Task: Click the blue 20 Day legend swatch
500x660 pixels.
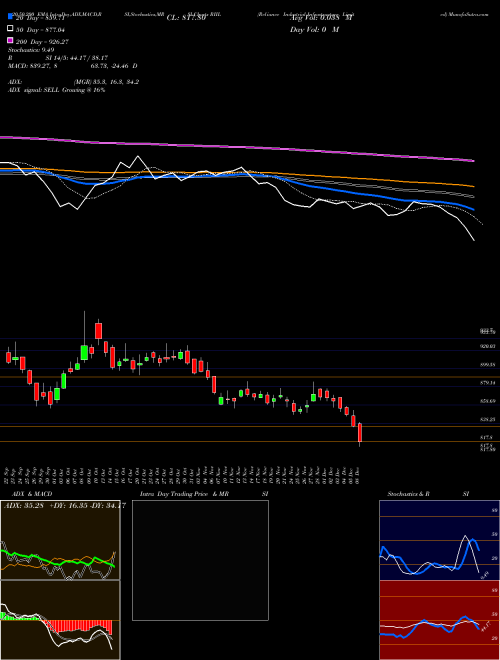Action: coord(10,16)
